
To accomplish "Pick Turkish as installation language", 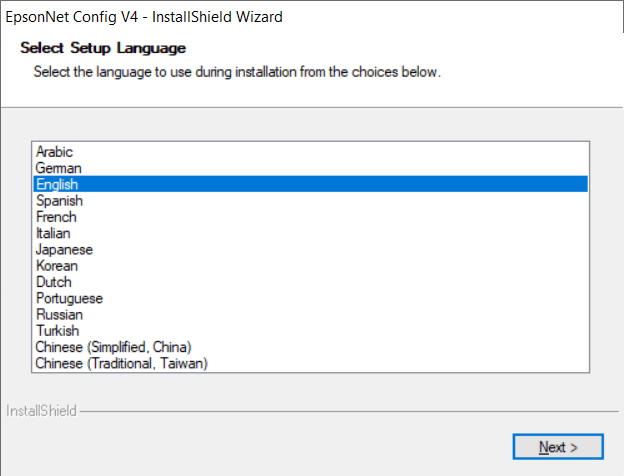I will coord(57,331).
